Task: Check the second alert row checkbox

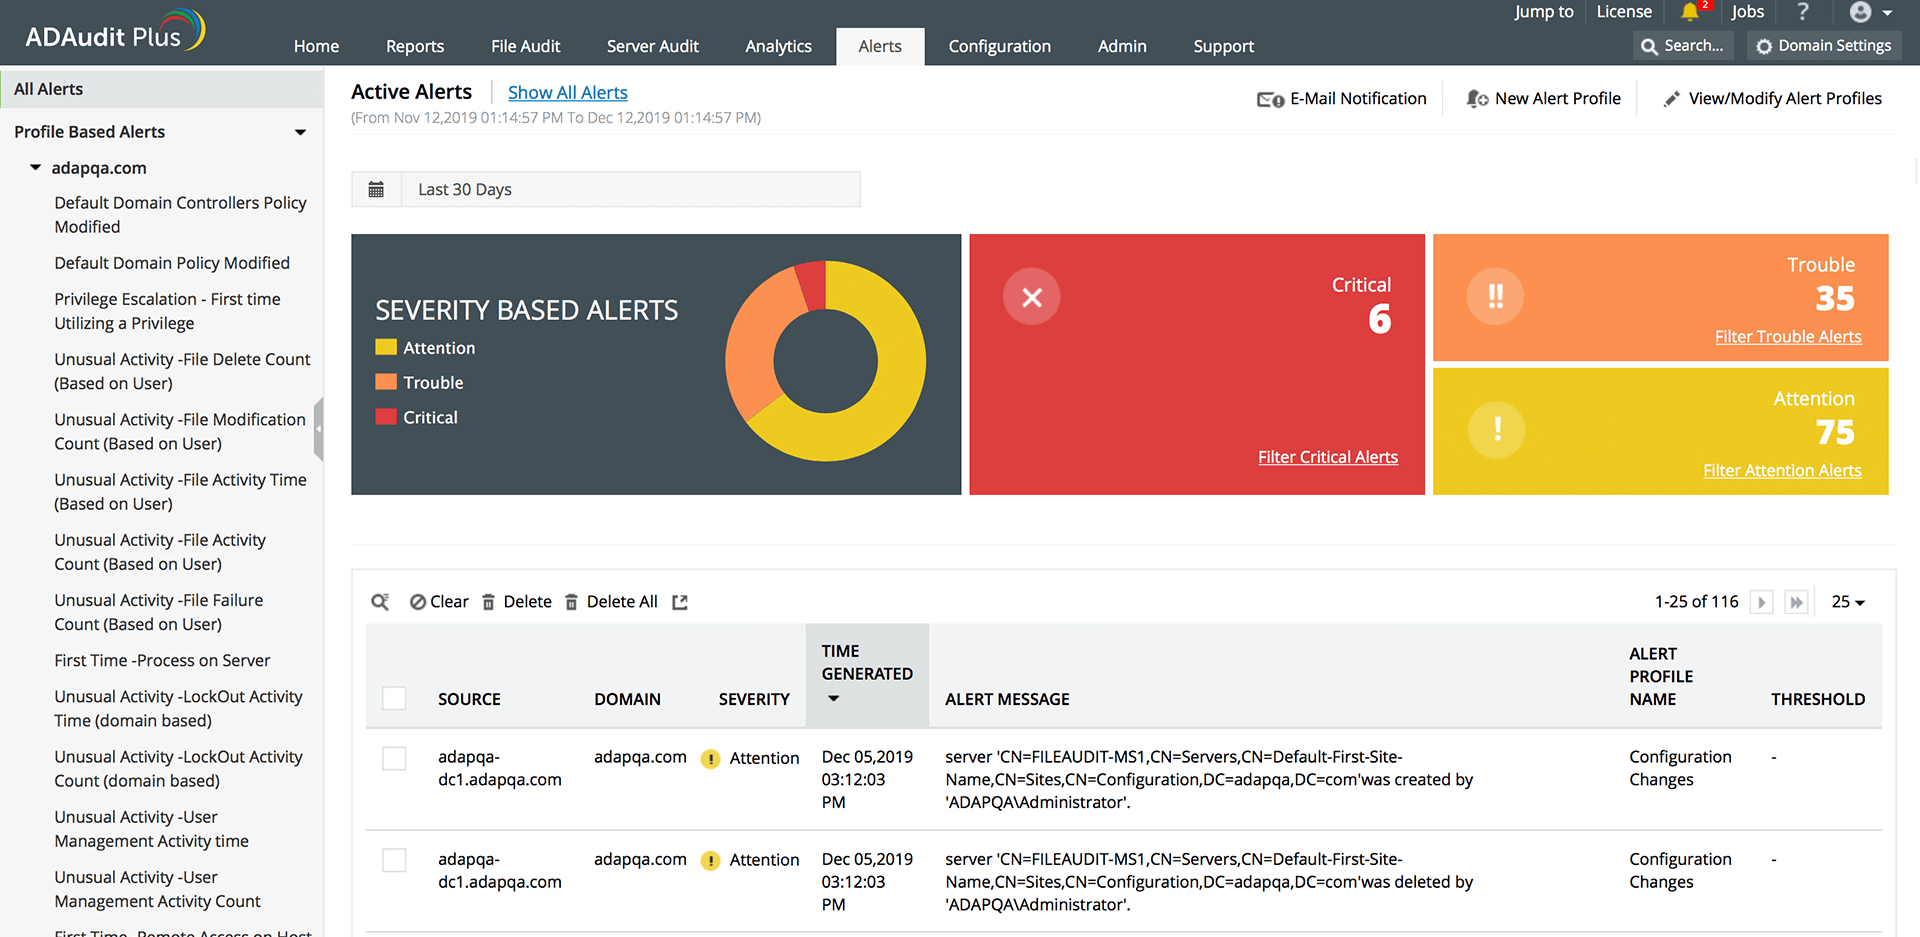Action: point(394,860)
